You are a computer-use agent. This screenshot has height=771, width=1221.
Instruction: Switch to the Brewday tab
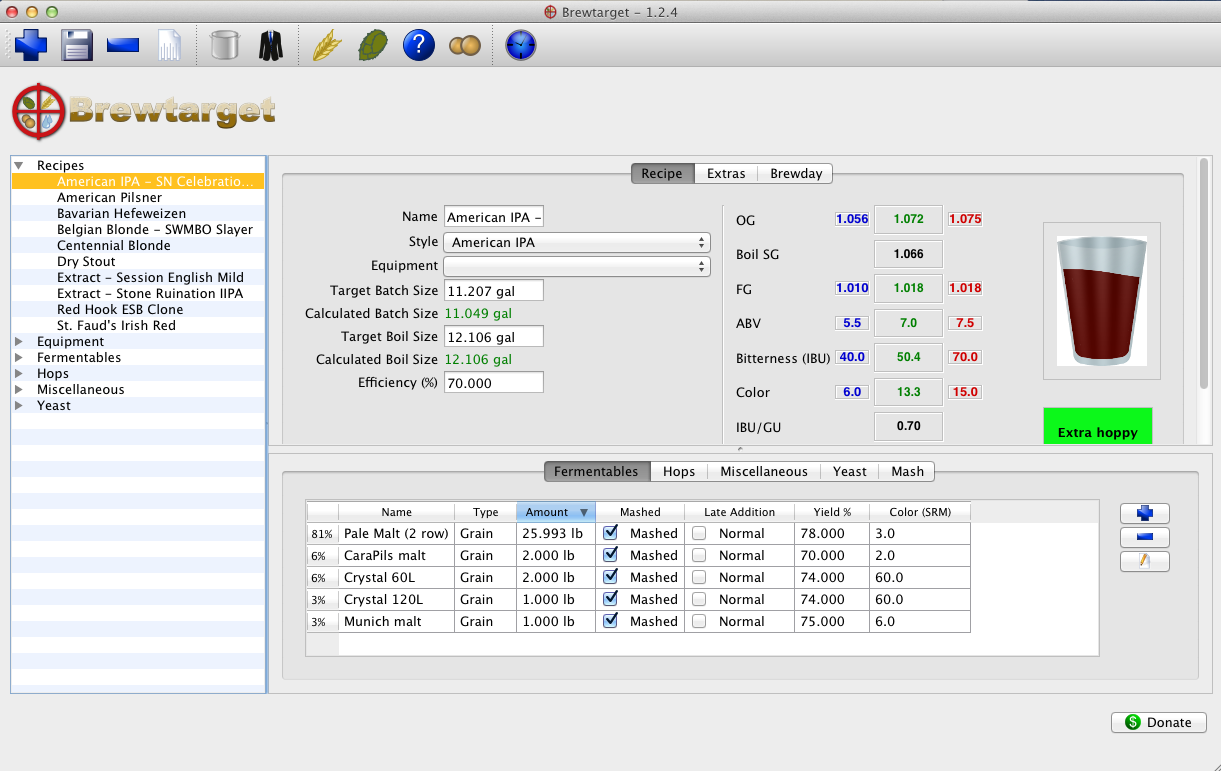point(795,173)
